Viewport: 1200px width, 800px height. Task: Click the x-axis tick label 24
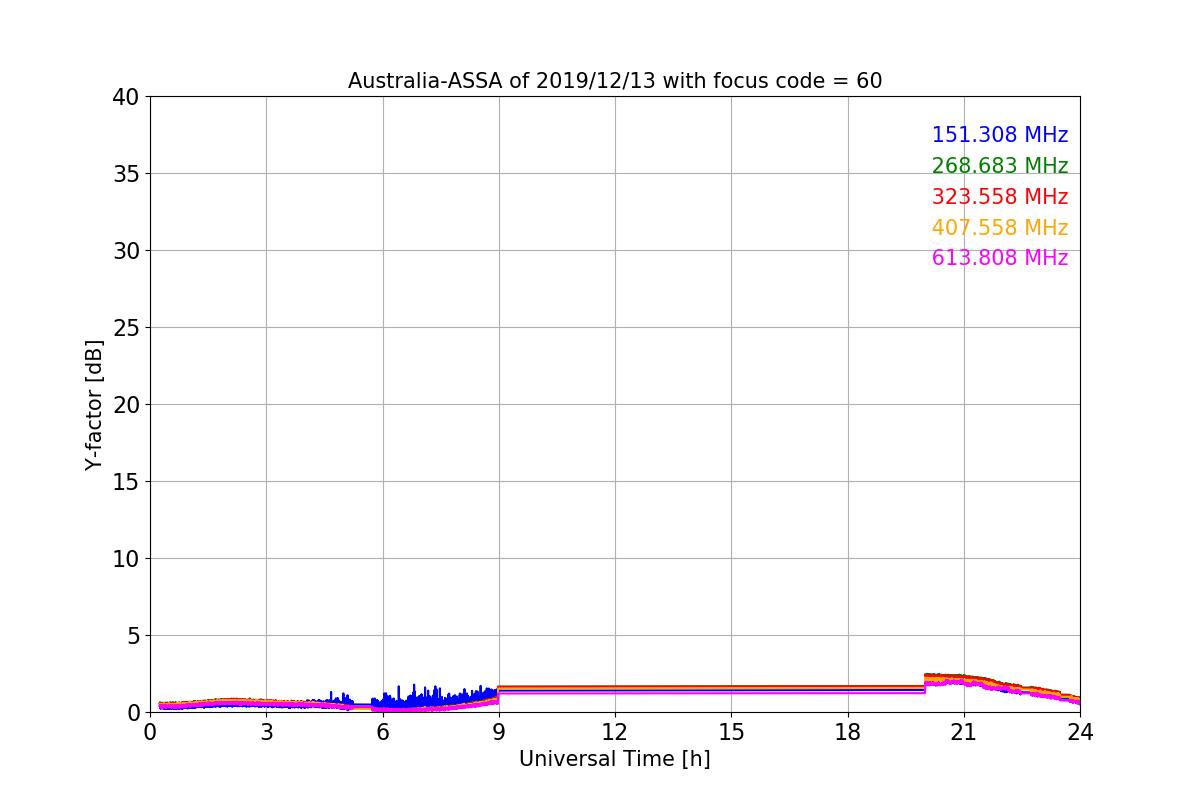[1080, 731]
